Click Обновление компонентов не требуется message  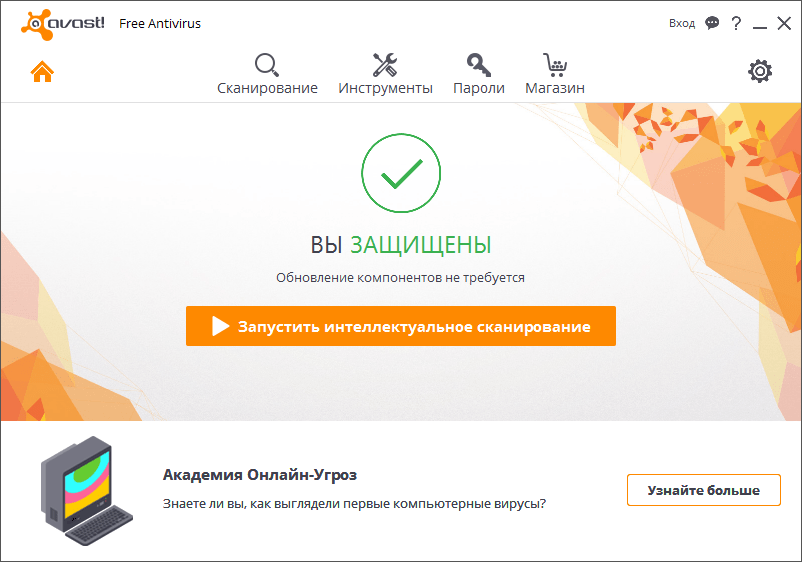point(400,278)
